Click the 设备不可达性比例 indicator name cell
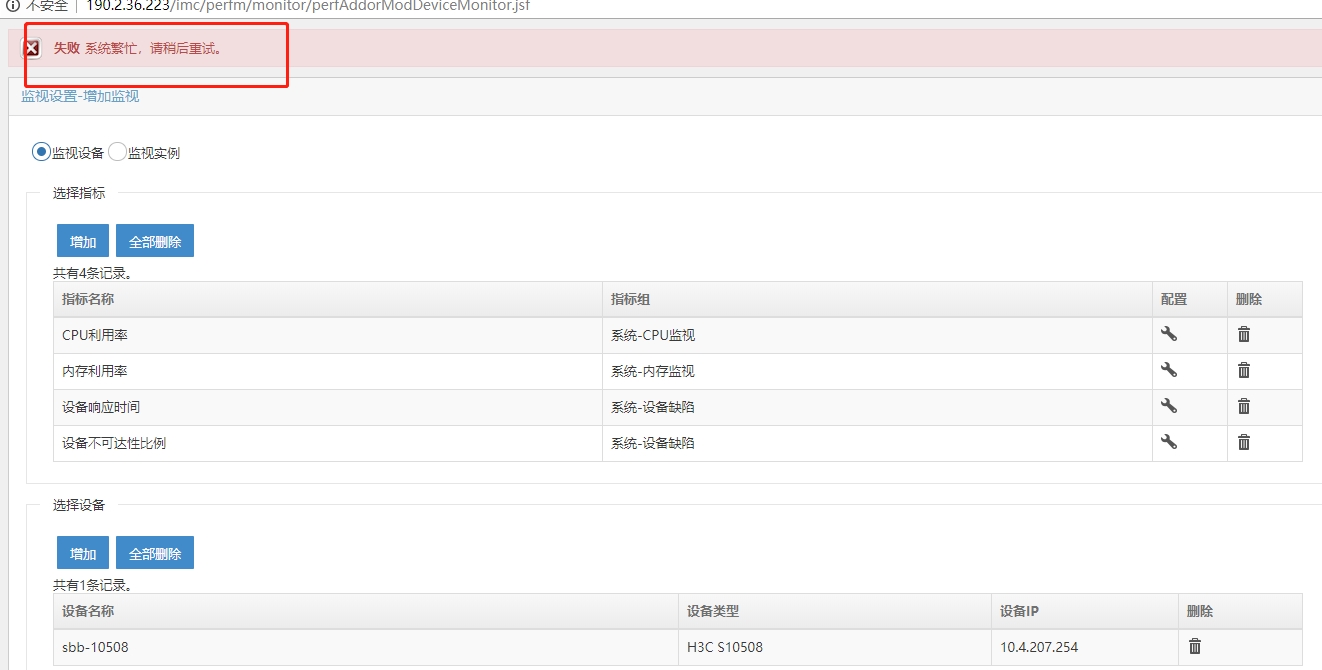This screenshot has height=670, width=1322. (328, 443)
